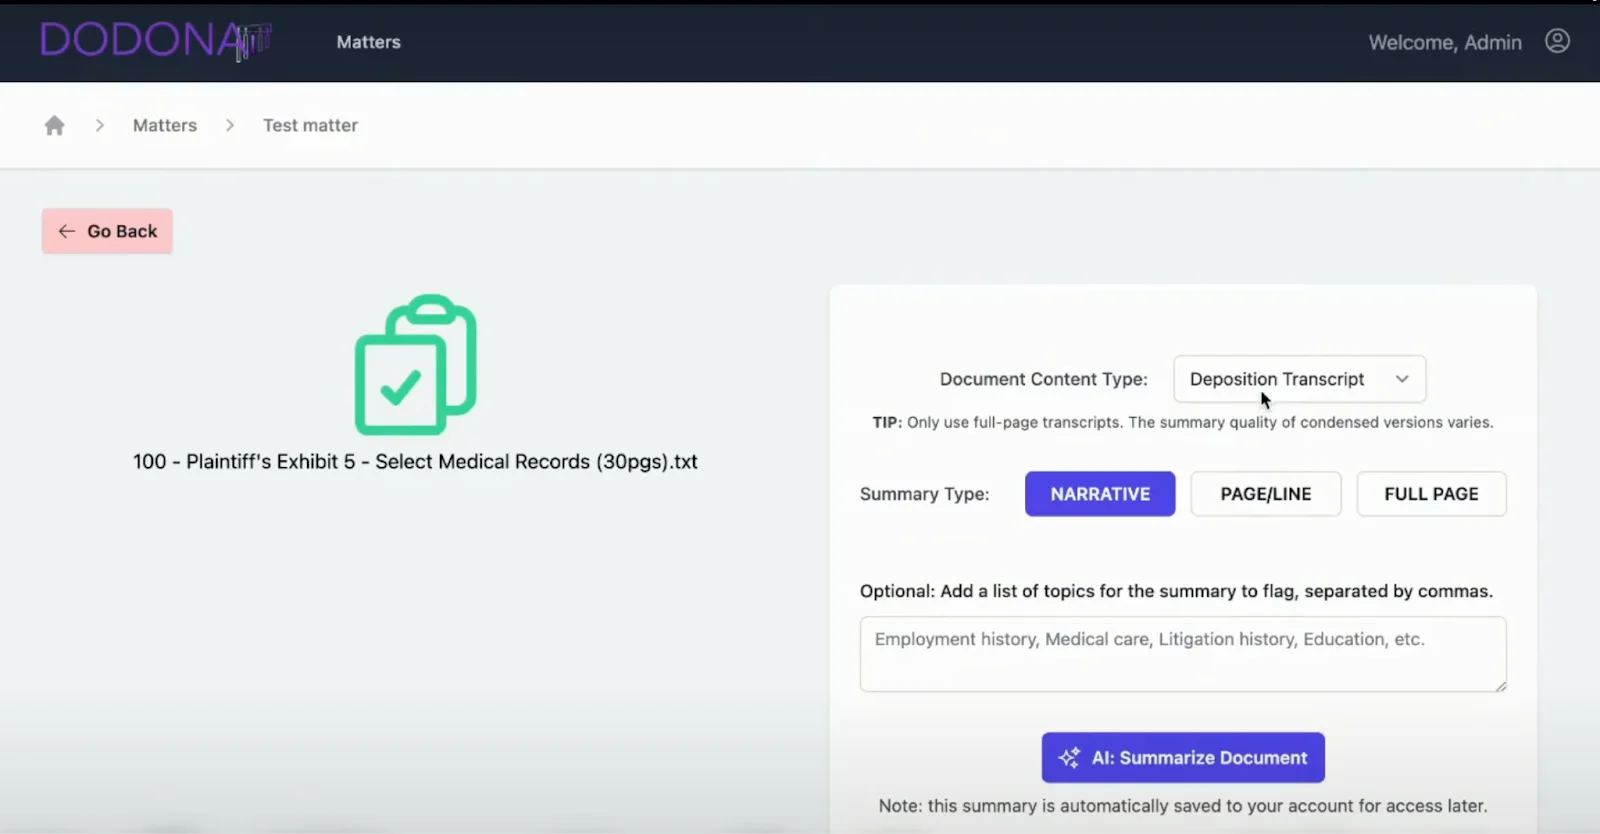Screen dimensions: 1600x834
Task: Click the Welcome, Admin text
Action: click(1444, 42)
